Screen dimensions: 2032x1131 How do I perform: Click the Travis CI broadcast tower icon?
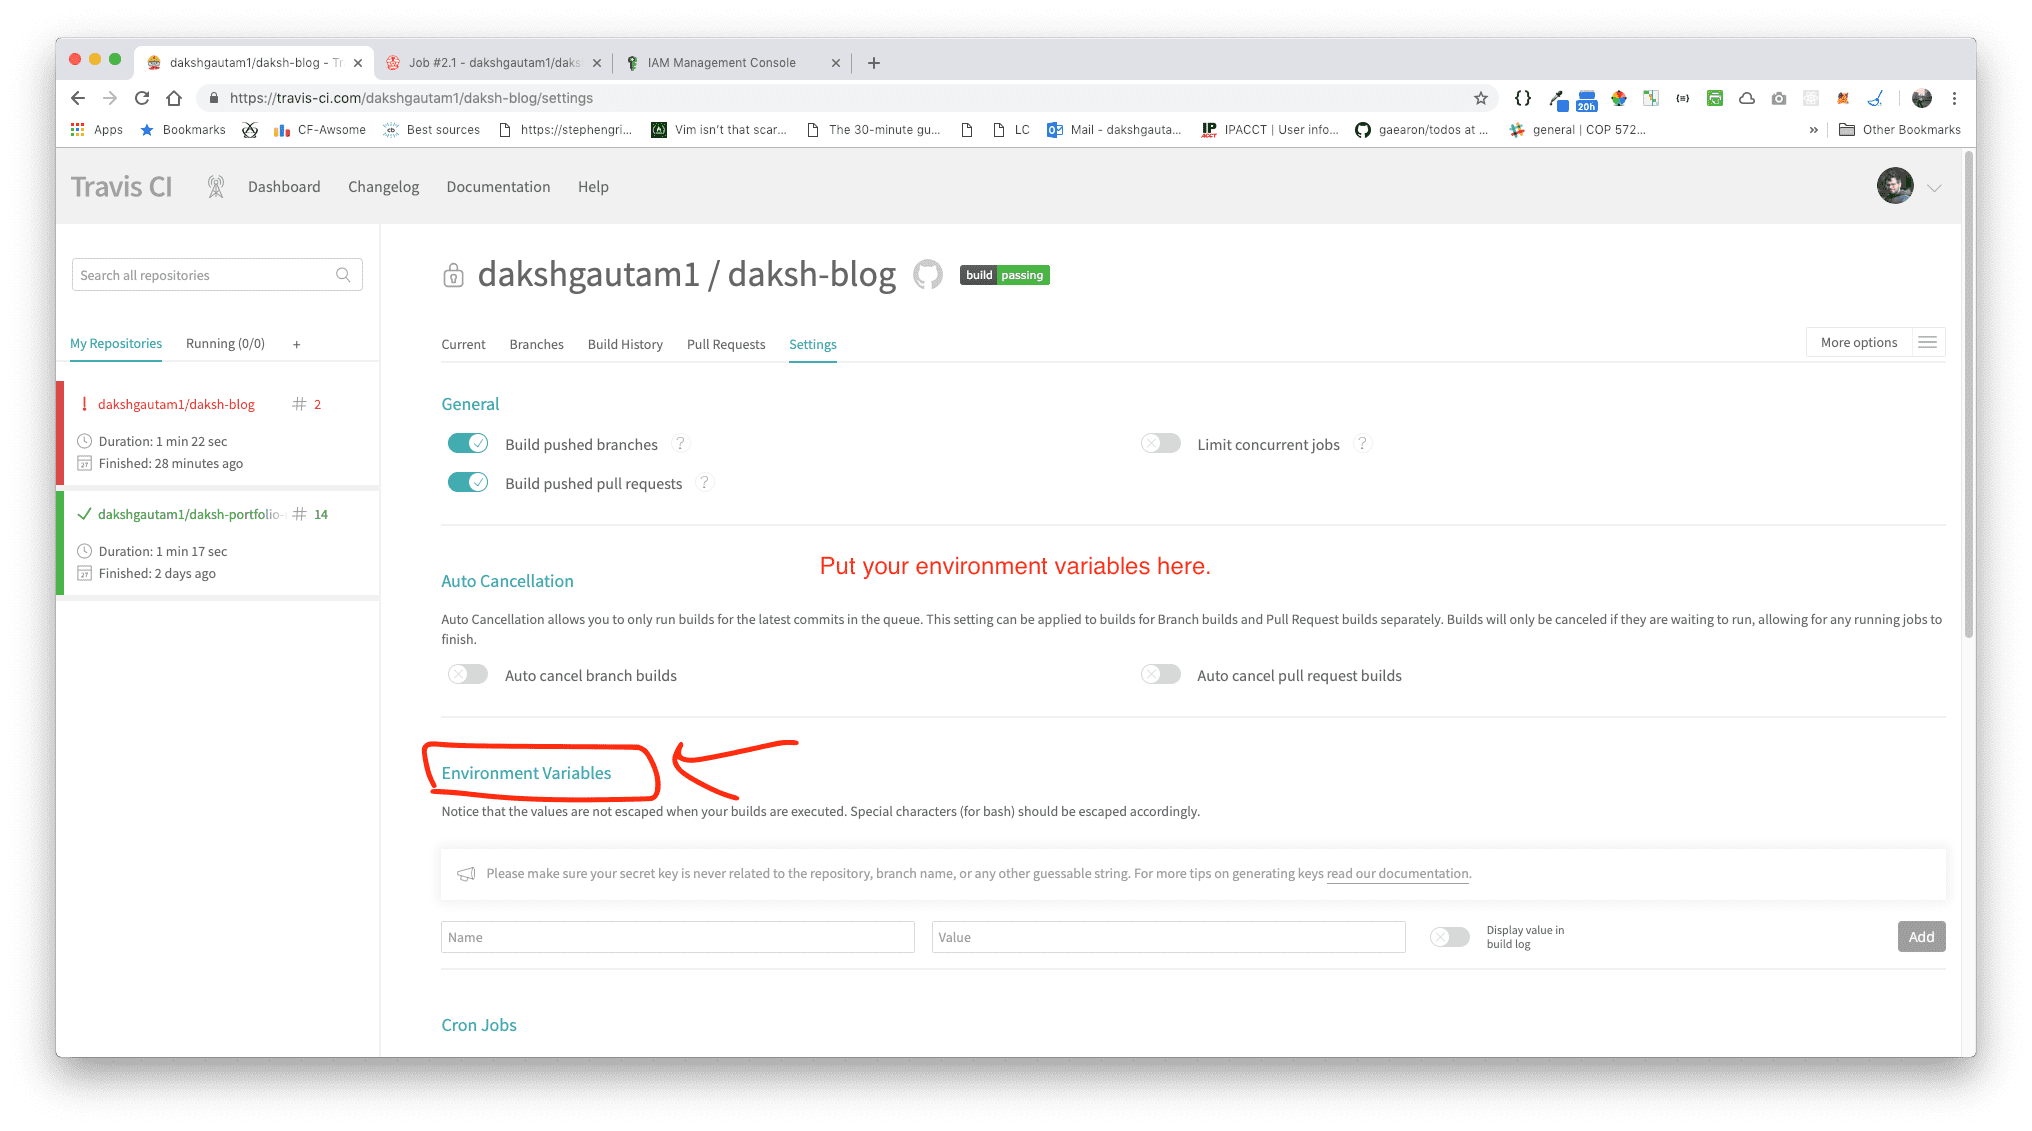215,187
